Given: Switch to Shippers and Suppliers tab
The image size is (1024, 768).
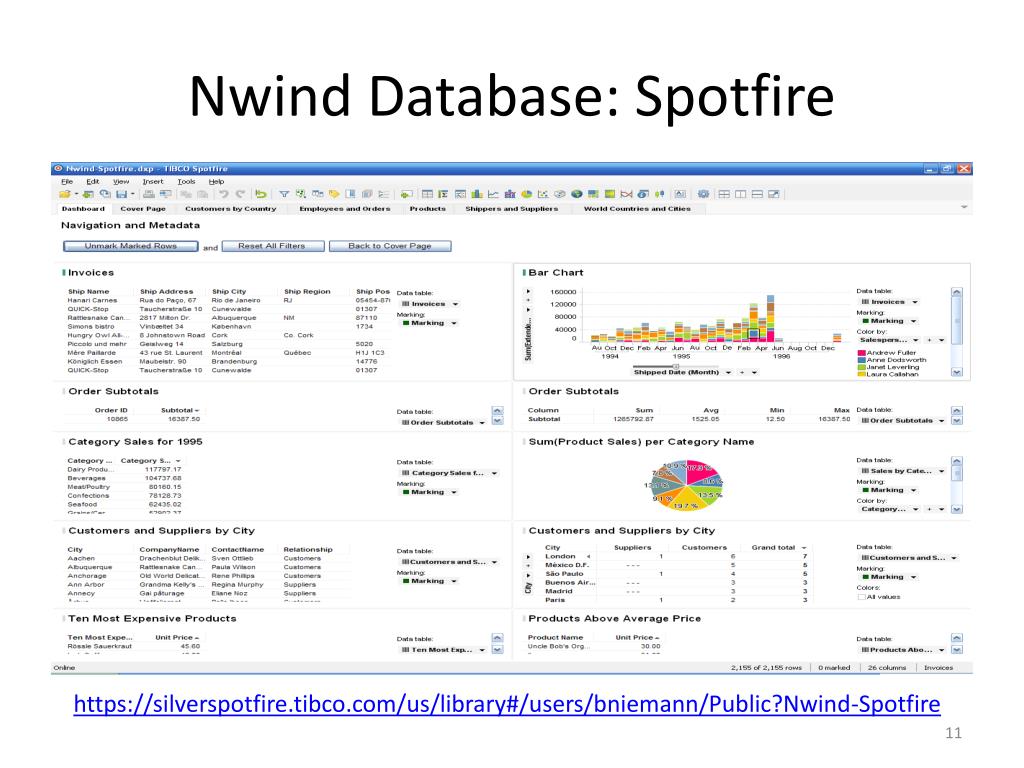Looking at the screenshot, I should point(512,209).
